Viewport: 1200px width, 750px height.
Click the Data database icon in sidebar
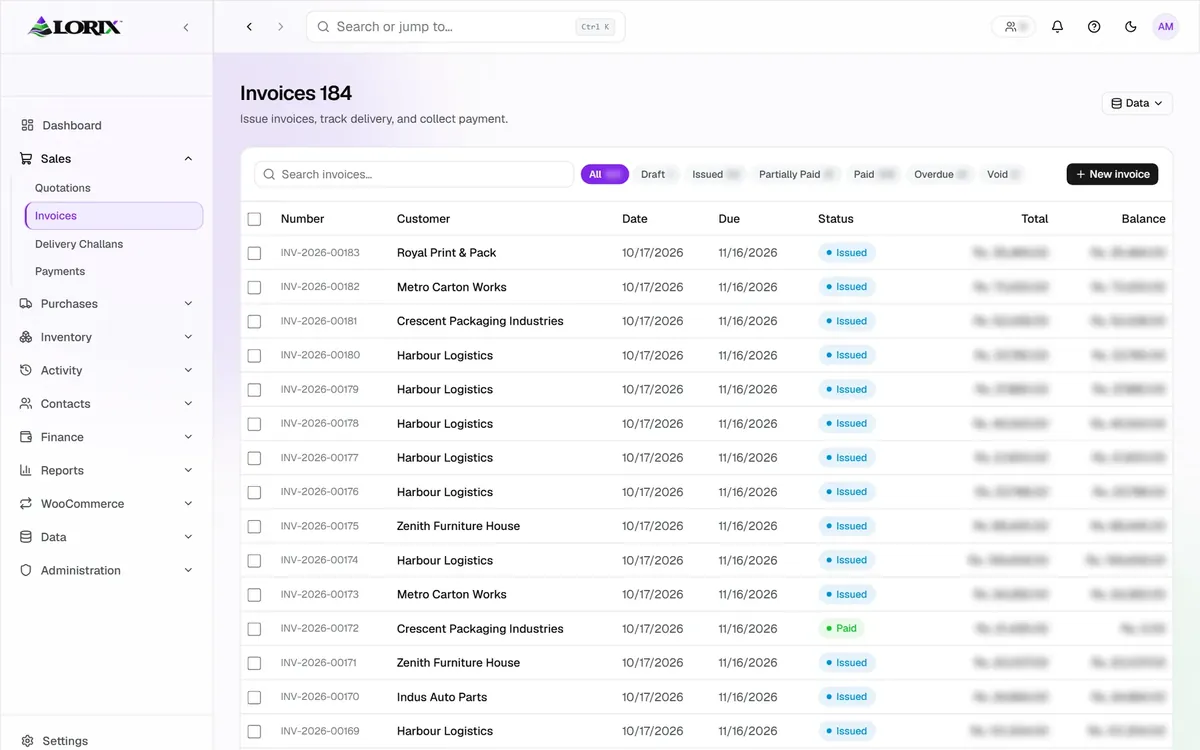(x=26, y=537)
